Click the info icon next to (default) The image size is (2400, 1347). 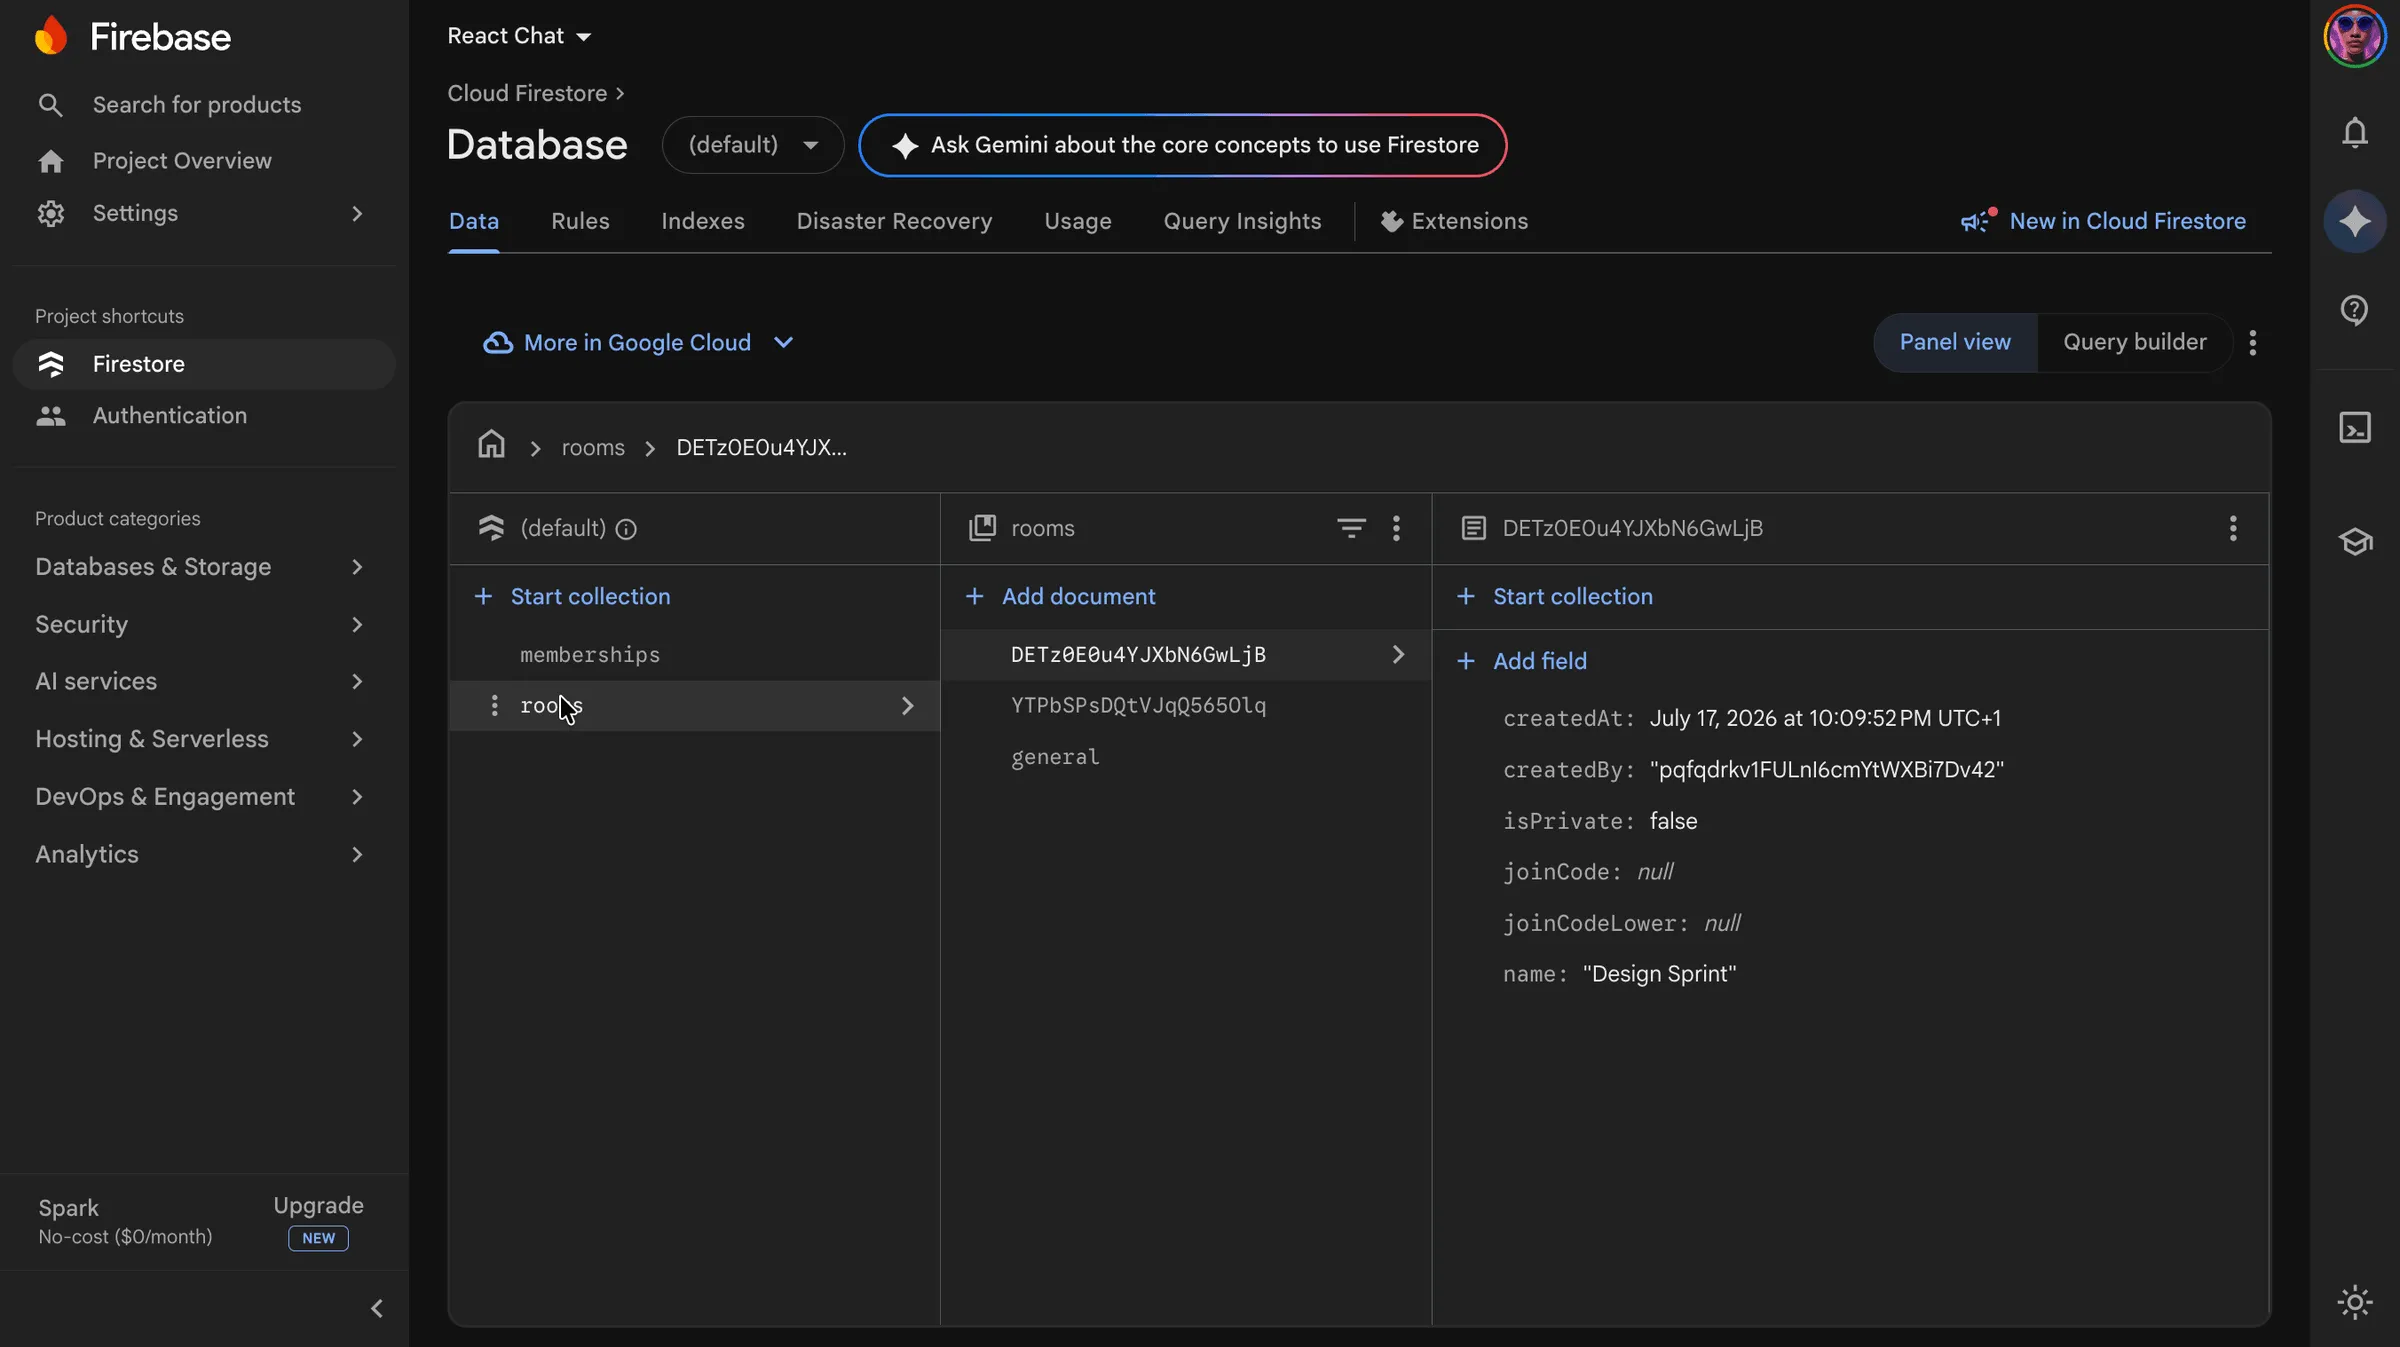click(x=626, y=529)
